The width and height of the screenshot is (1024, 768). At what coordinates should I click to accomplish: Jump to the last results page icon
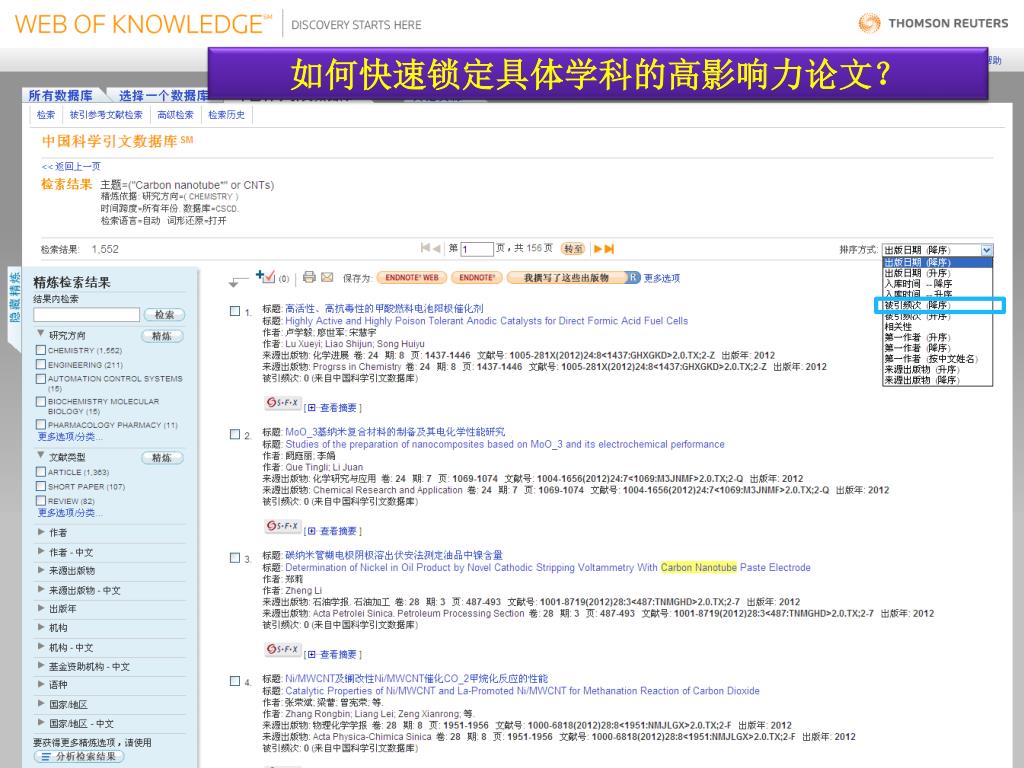pyautogui.click(x=609, y=248)
